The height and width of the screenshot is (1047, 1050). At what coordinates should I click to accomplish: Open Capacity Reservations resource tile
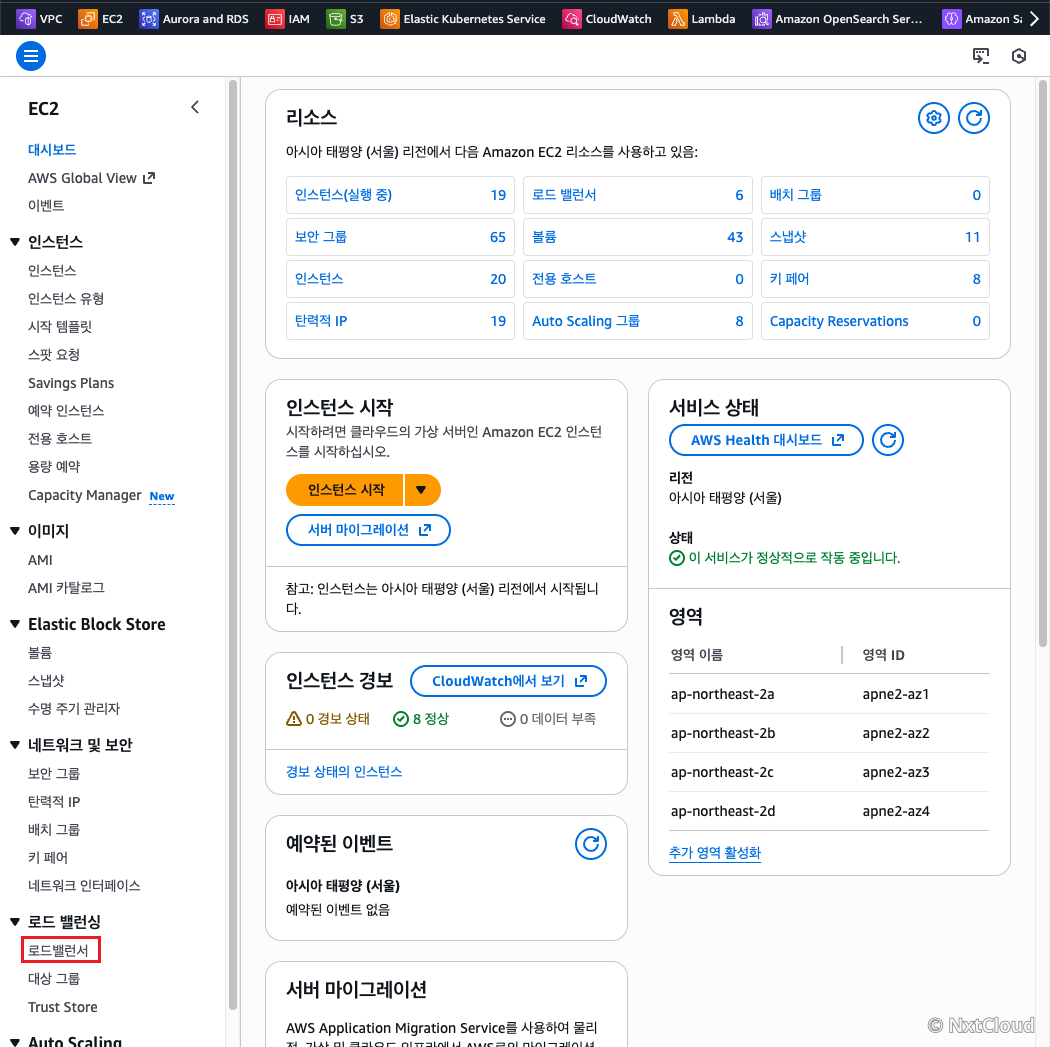[x=875, y=321]
